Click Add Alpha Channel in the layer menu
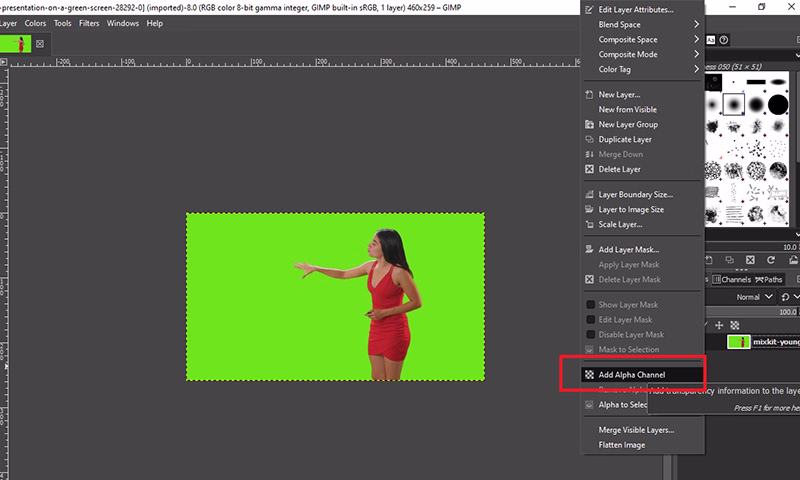 pos(642,374)
